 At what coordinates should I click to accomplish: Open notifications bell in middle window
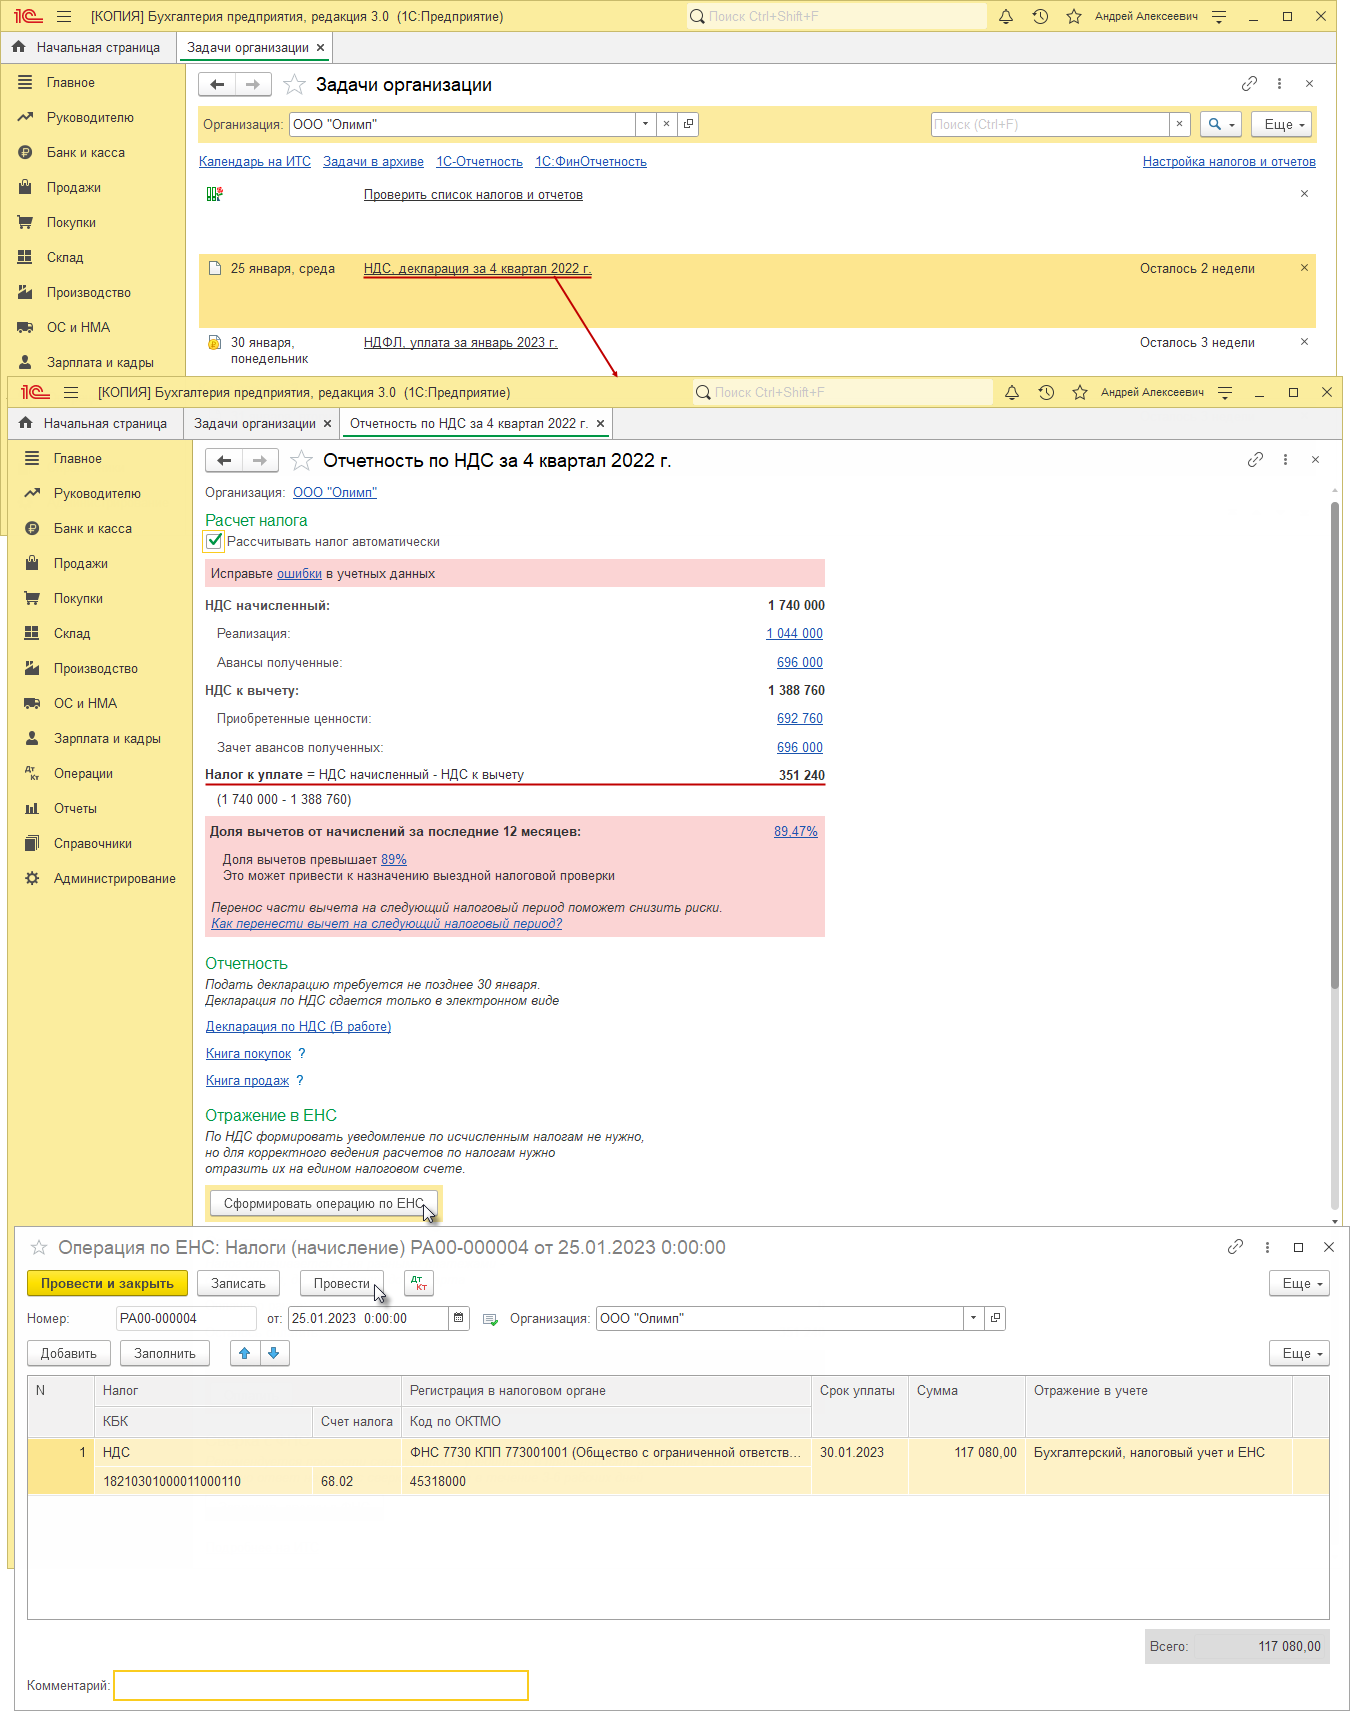click(1012, 393)
